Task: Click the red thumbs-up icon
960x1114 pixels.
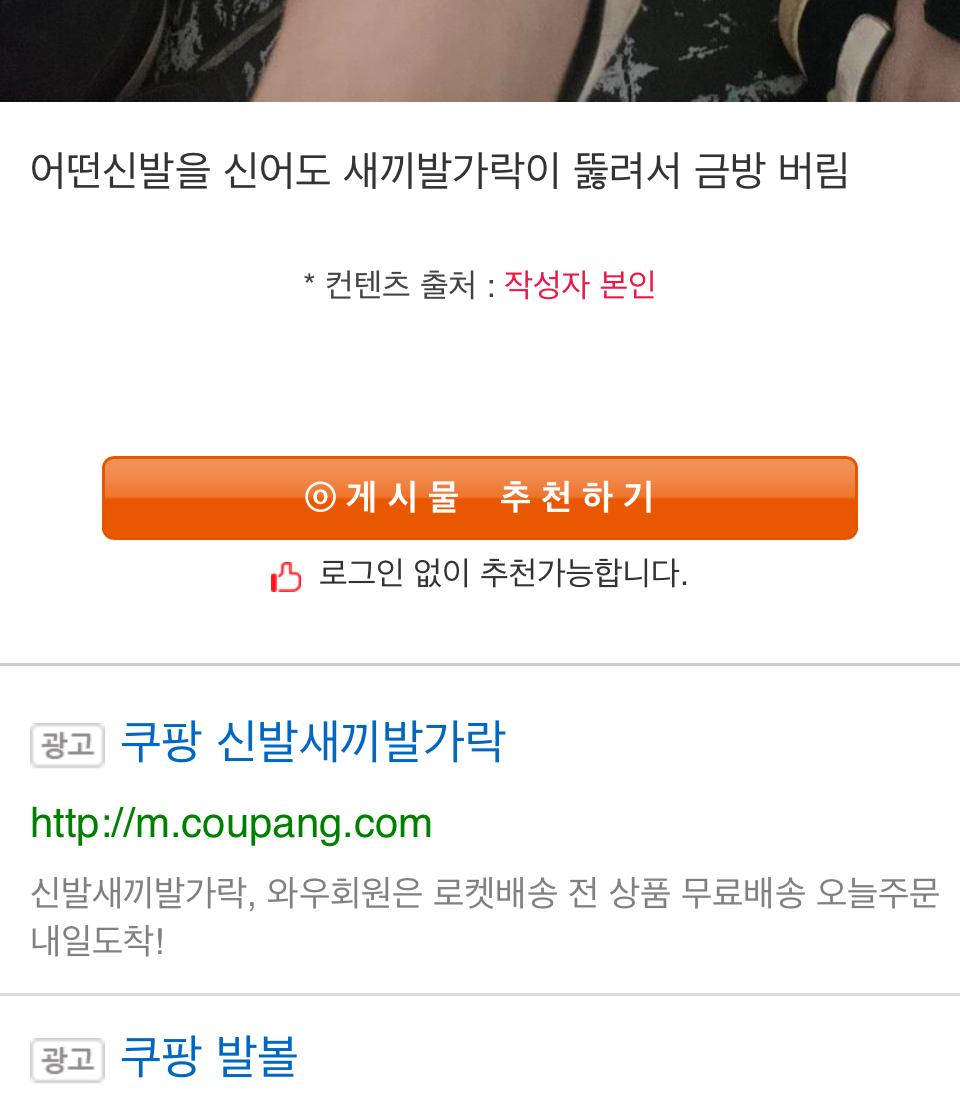Action: coord(286,576)
